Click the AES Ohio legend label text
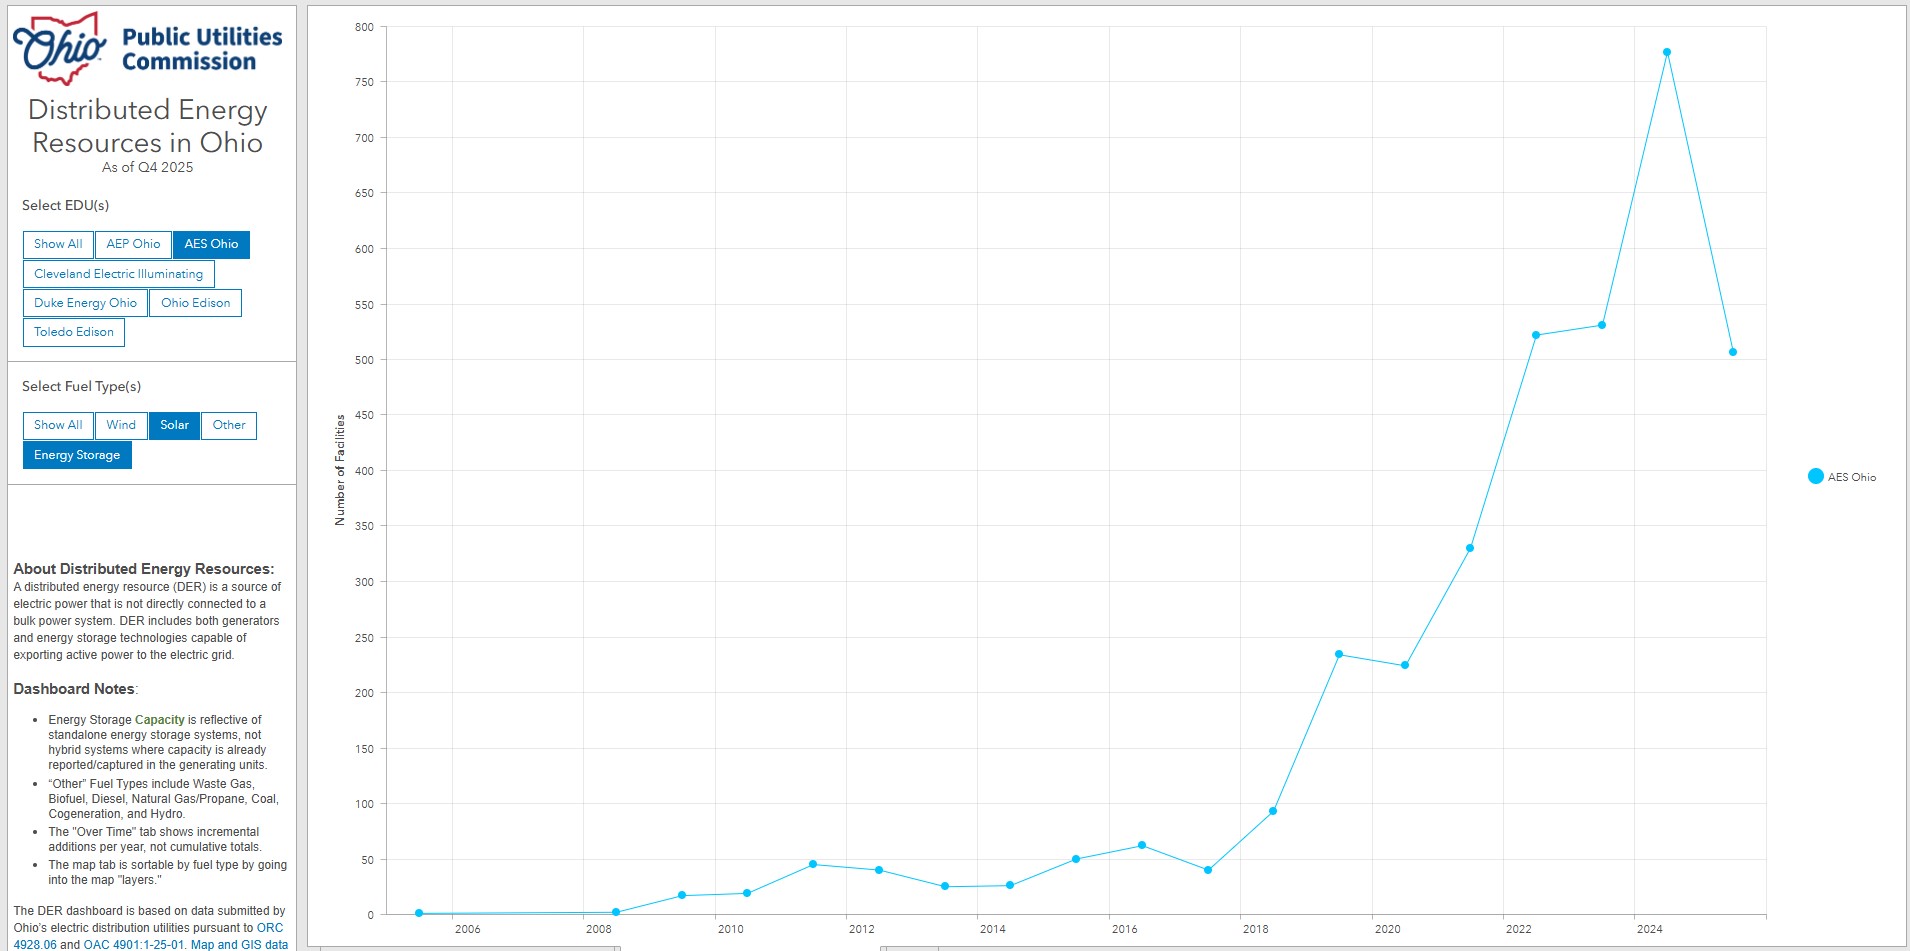1910x951 pixels. pos(1851,477)
